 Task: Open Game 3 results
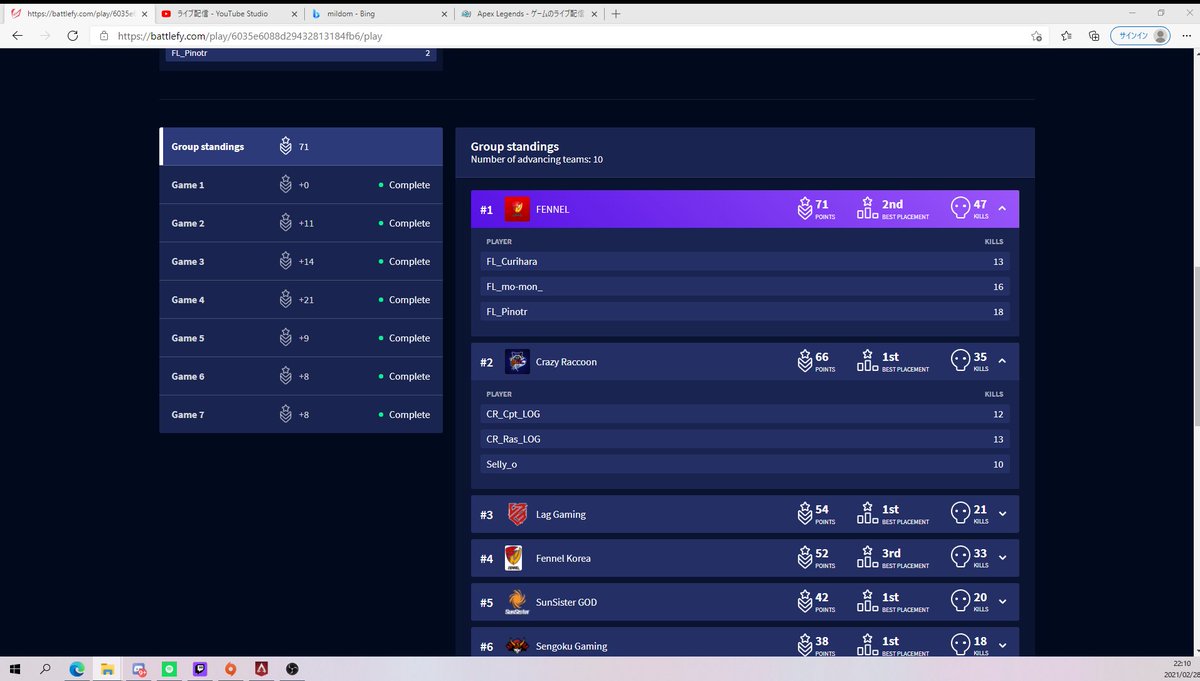301,261
